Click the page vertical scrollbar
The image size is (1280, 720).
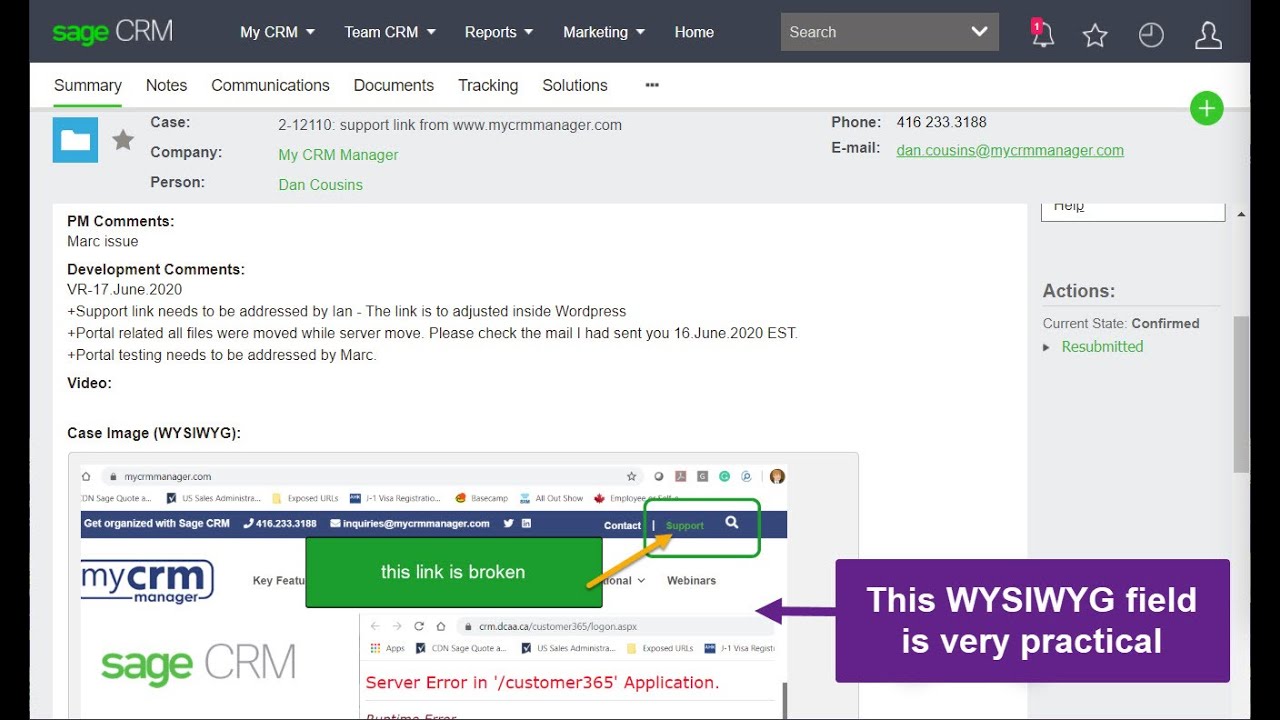[x=1241, y=394]
